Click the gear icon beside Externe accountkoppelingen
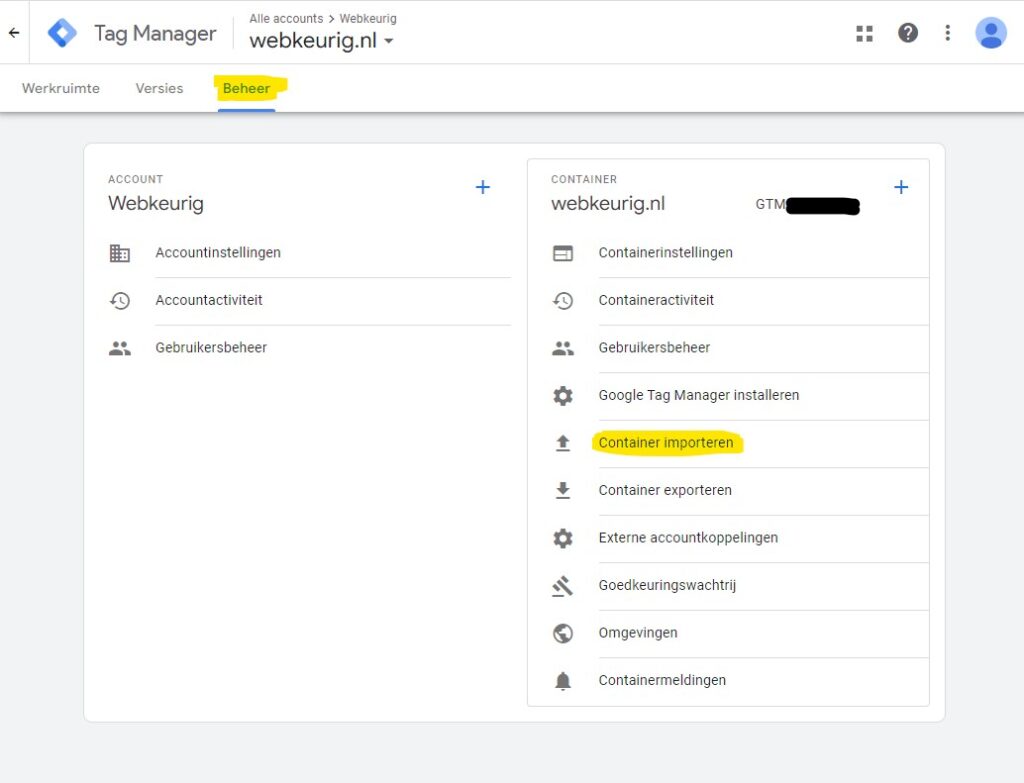1024x783 pixels. coord(563,538)
